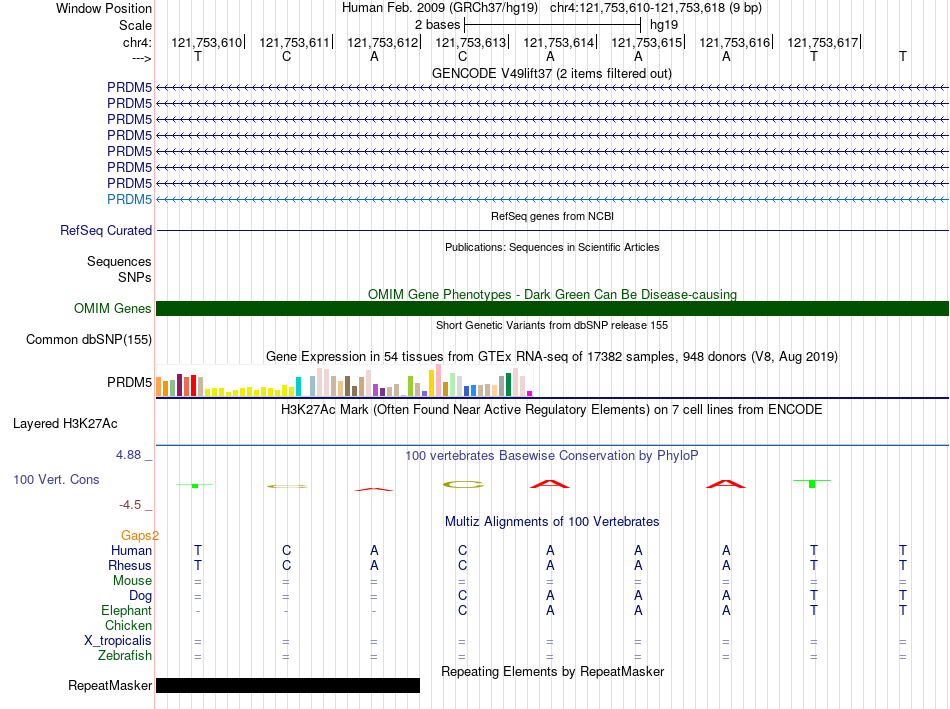Click coordinate label 121,753,614
Screen dimensions: 950x709
(559, 42)
